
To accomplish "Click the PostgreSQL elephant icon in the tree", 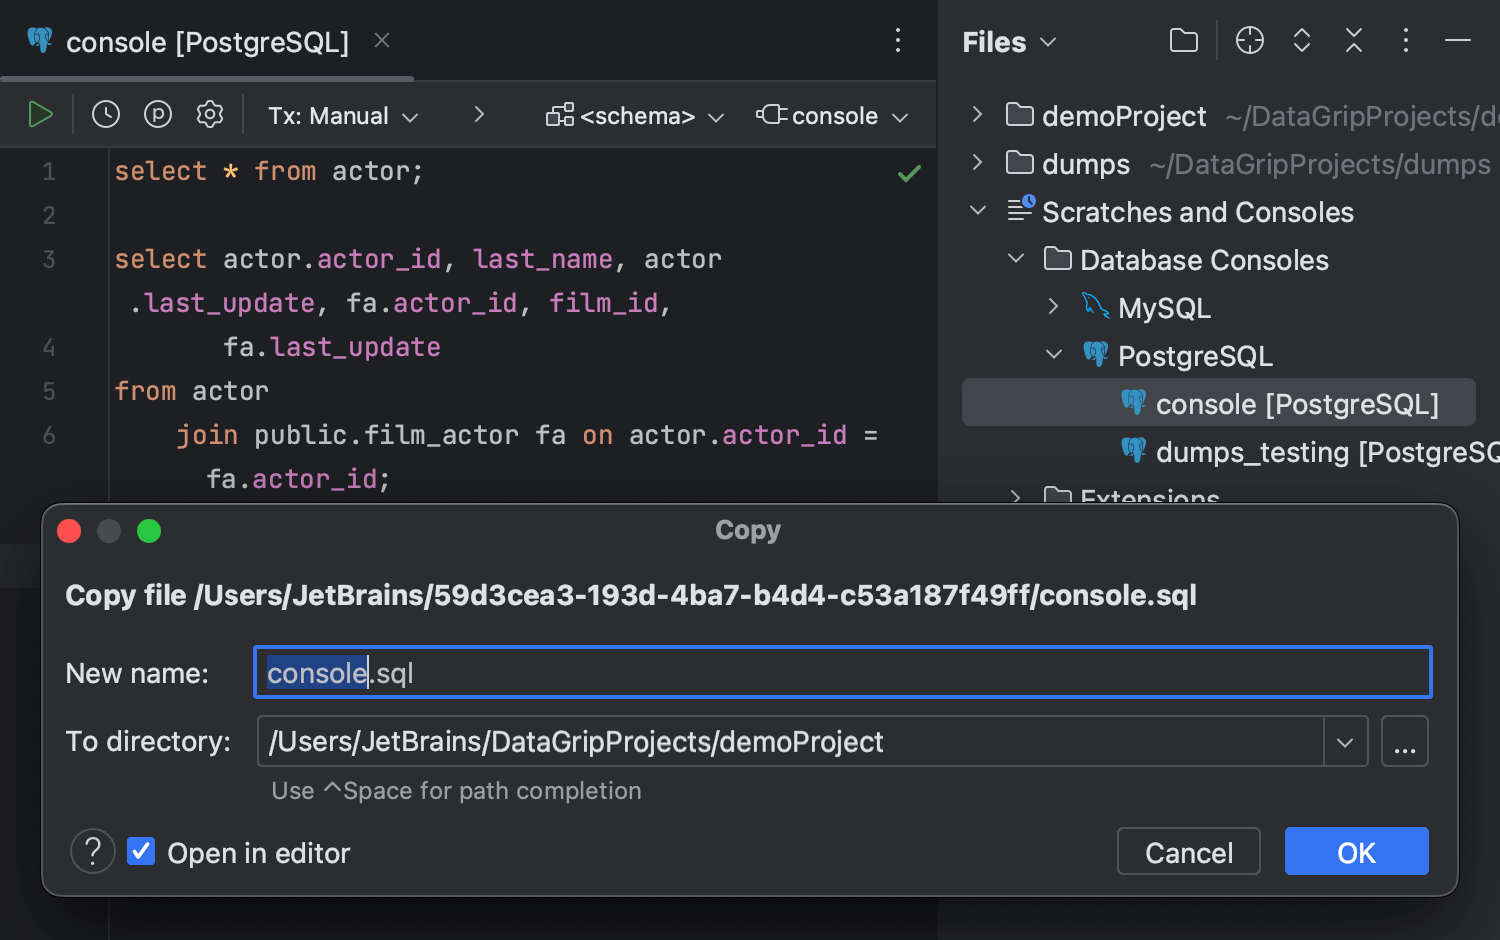I will (1095, 354).
